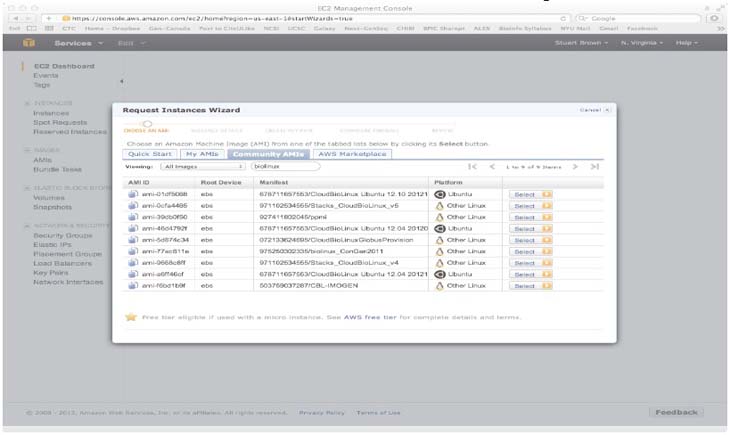The width and height of the screenshot is (730, 435).
Task: Click manifest text 503769037287/CBL-IMOGEN
Action: (309, 285)
